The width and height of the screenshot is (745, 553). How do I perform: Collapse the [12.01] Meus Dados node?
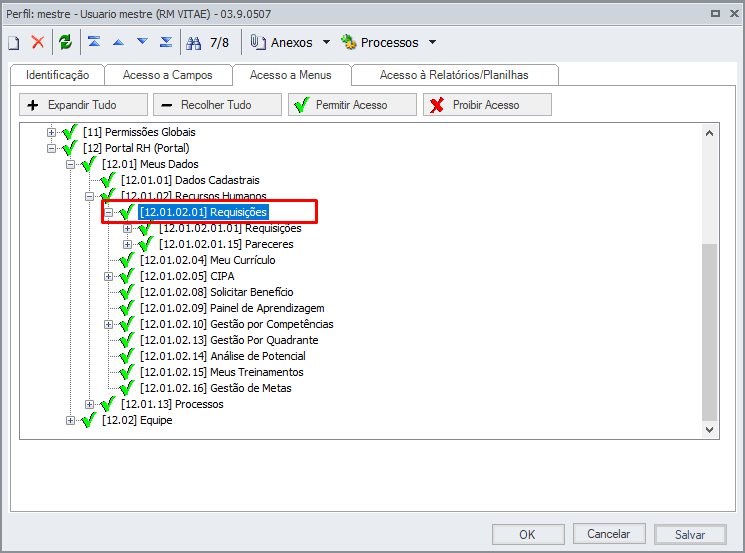70,164
